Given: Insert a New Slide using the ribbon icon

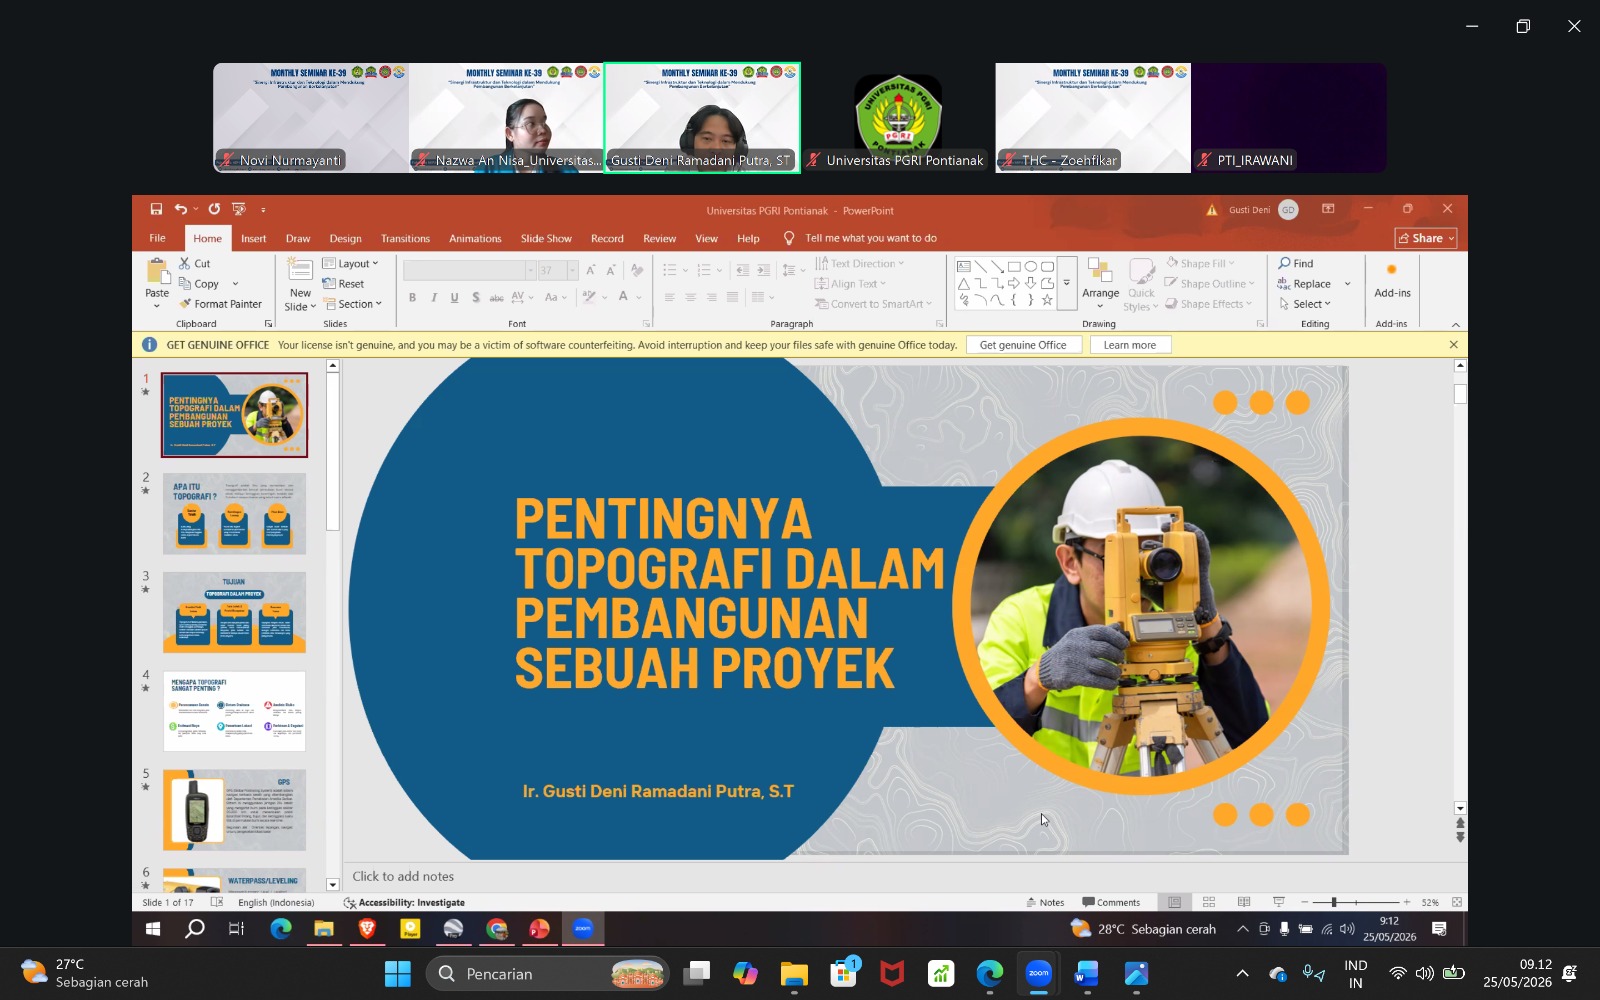Looking at the screenshot, I should [x=300, y=270].
